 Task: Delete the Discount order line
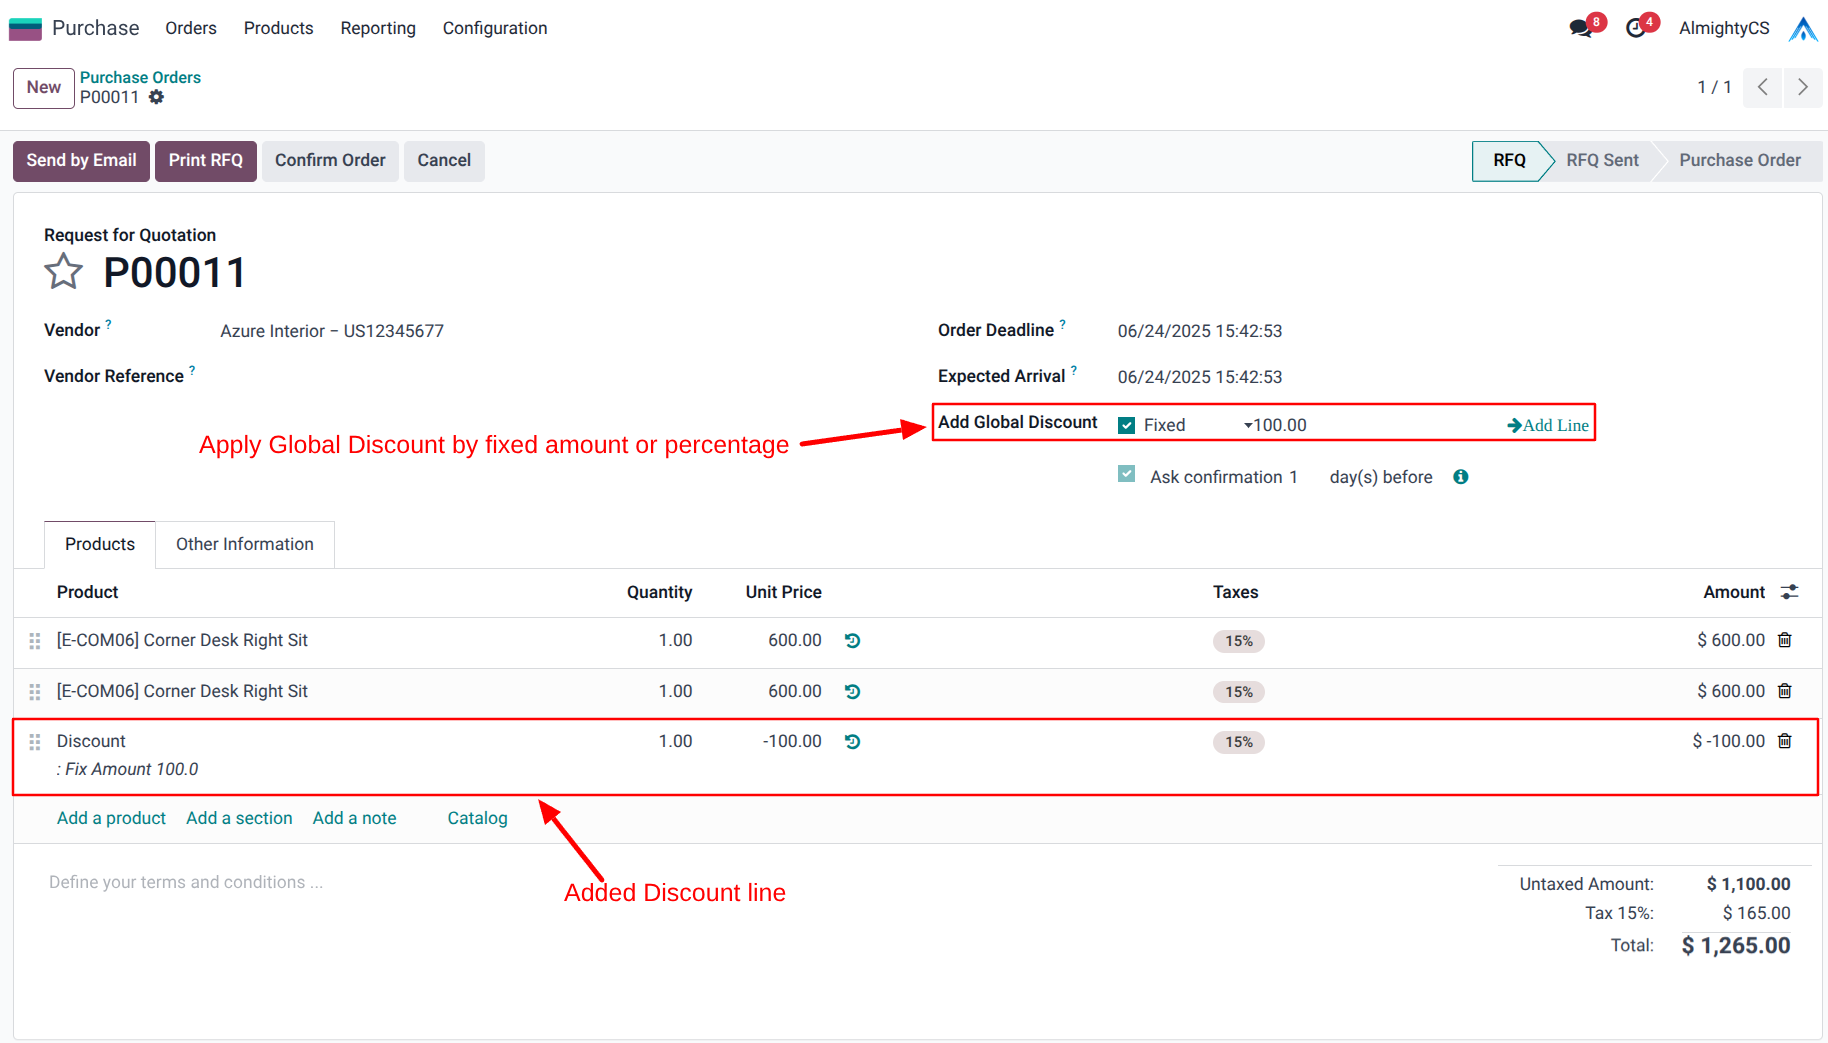[x=1784, y=741]
